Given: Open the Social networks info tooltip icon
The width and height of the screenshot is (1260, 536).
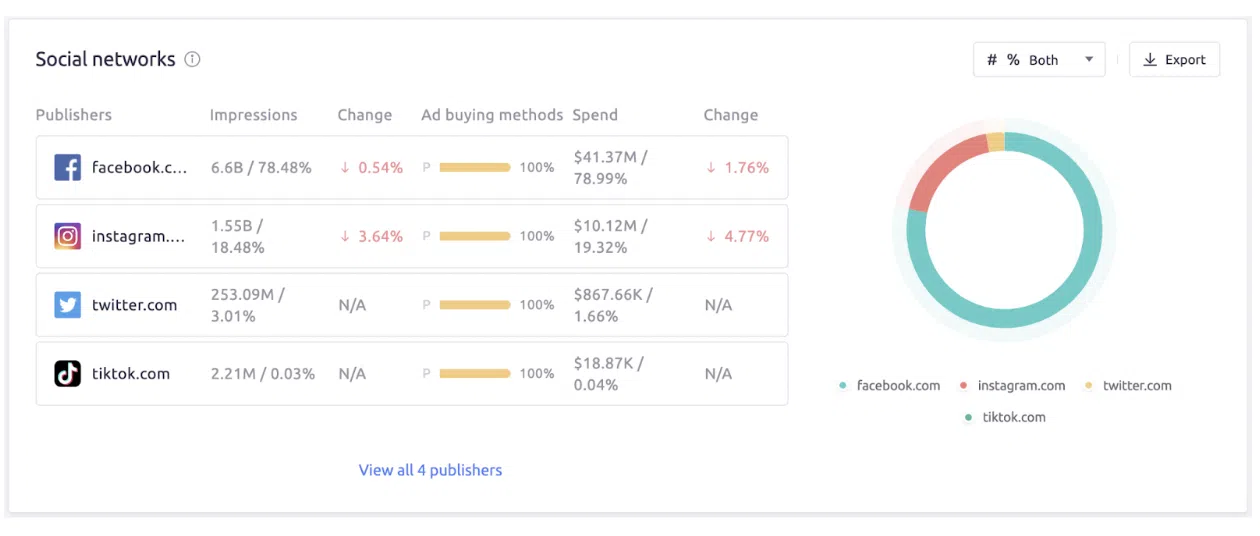Looking at the screenshot, I should point(193,59).
